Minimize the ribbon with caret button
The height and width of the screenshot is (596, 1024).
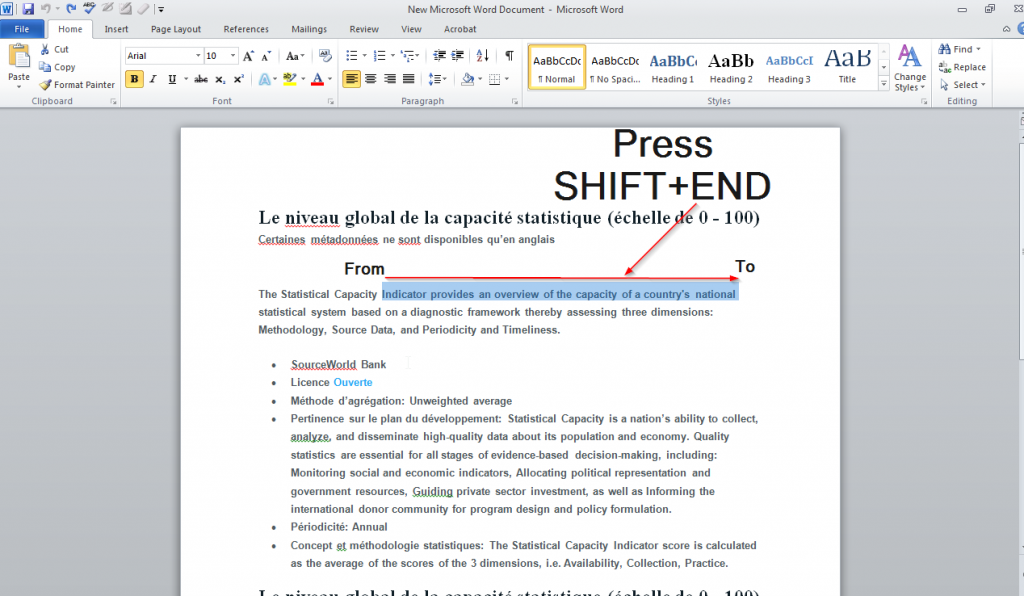coord(1006,29)
